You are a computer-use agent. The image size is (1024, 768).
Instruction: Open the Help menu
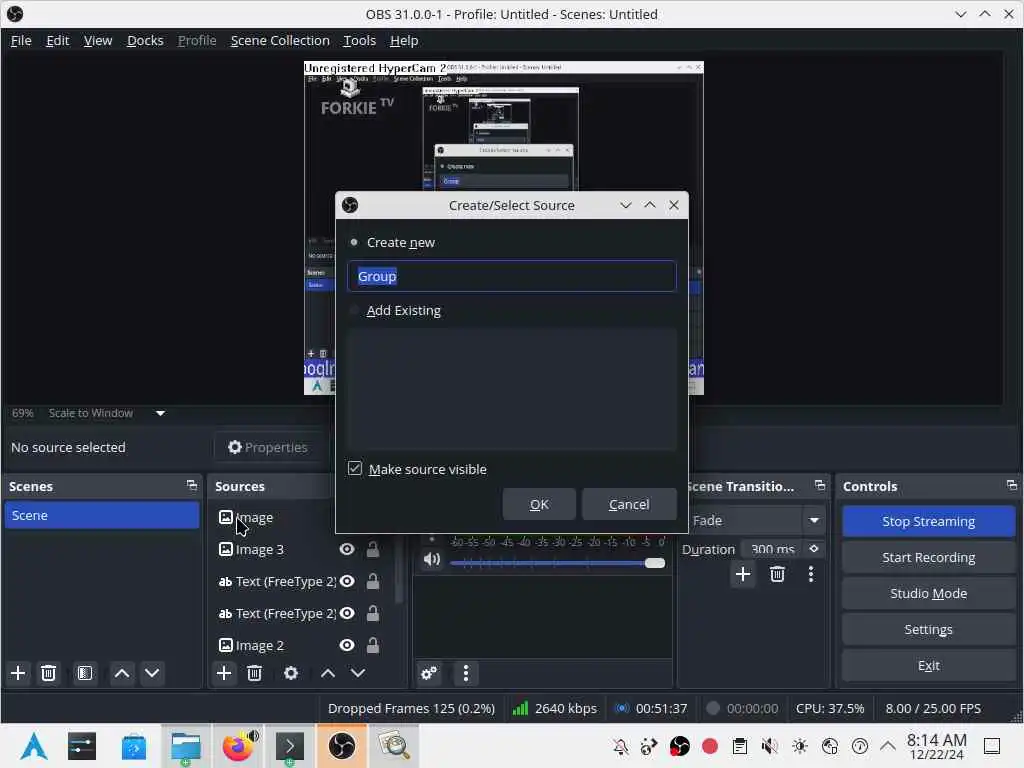click(x=404, y=40)
